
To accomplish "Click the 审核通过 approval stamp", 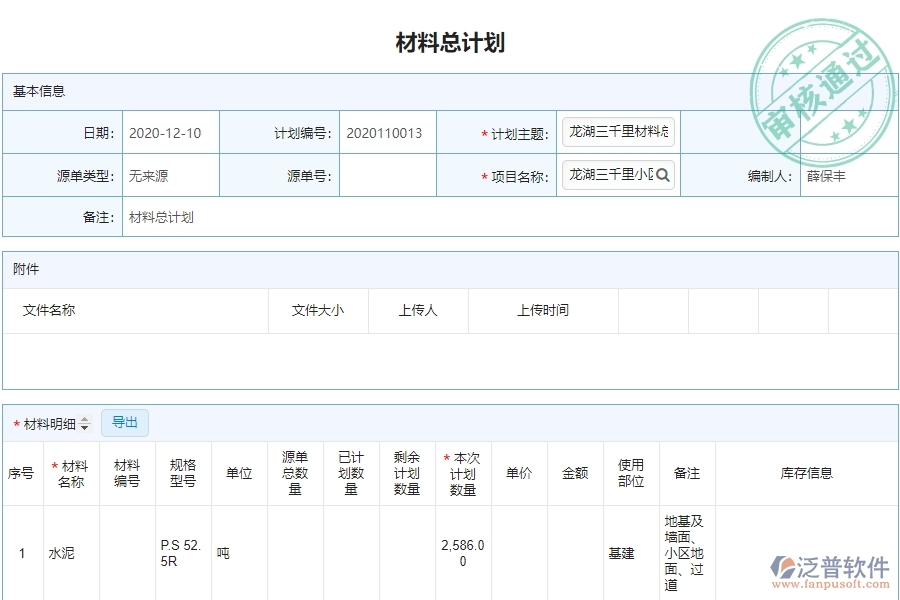I will coord(822,92).
